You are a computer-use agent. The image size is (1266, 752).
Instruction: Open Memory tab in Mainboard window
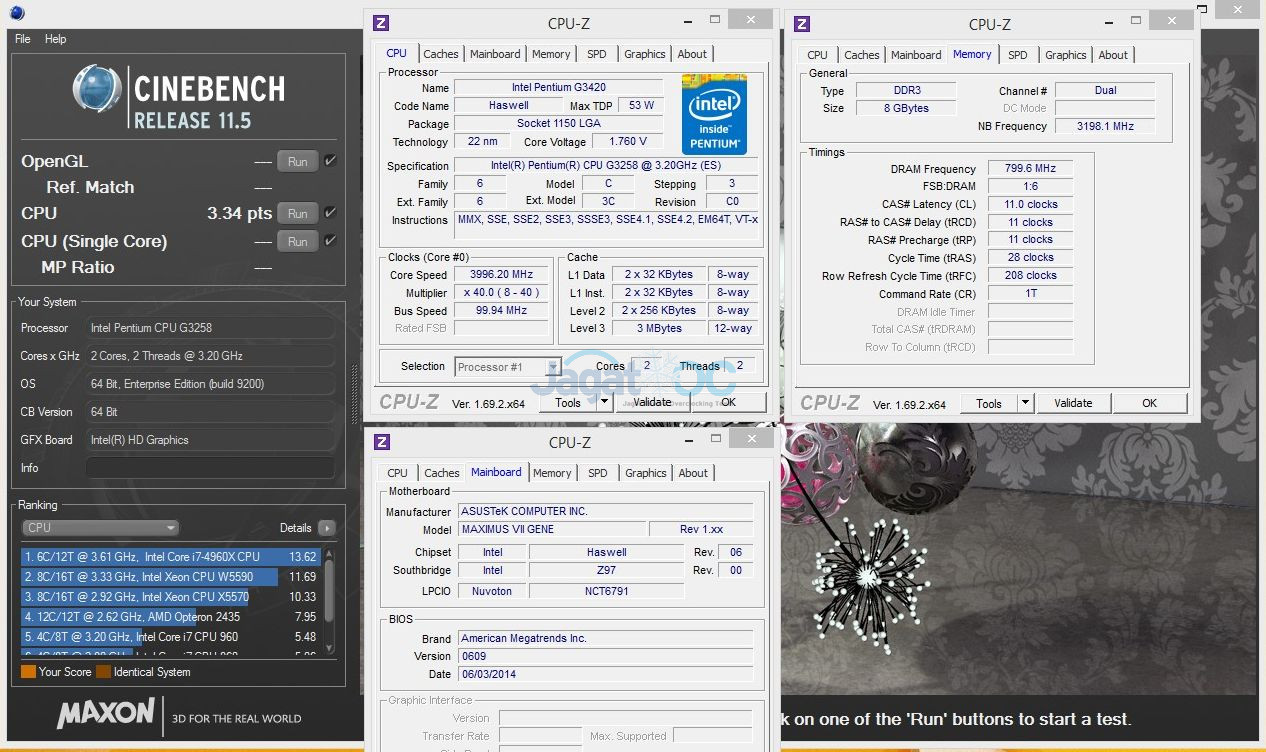click(552, 473)
